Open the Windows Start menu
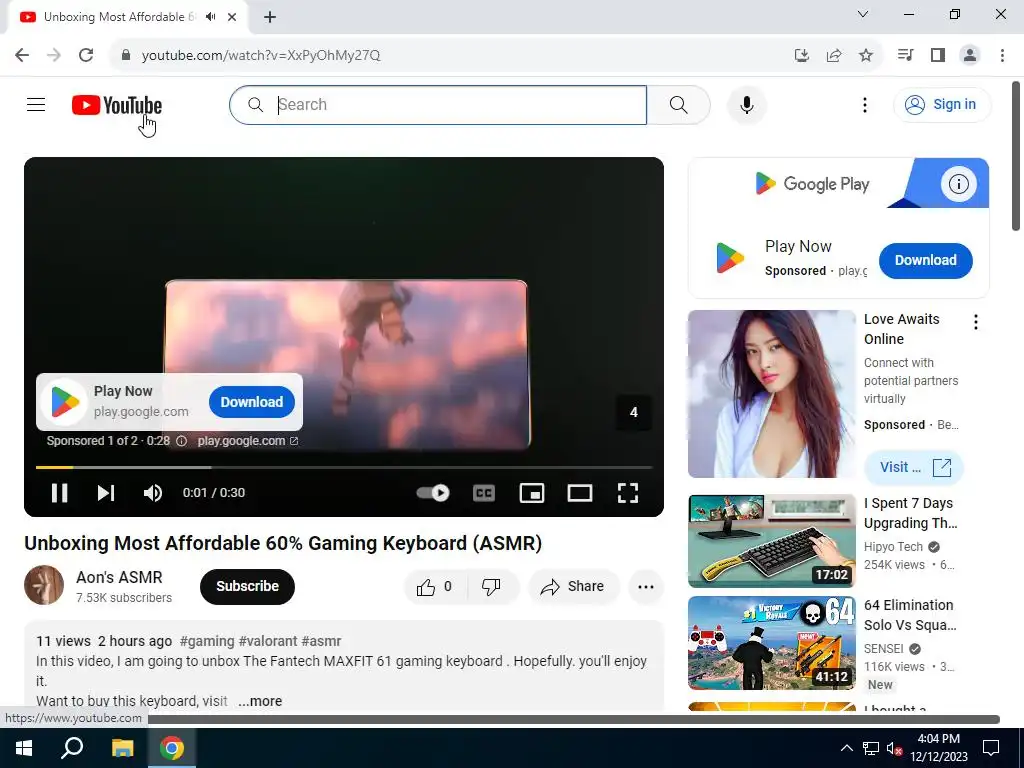The width and height of the screenshot is (1024, 768). [x=24, y=748]
